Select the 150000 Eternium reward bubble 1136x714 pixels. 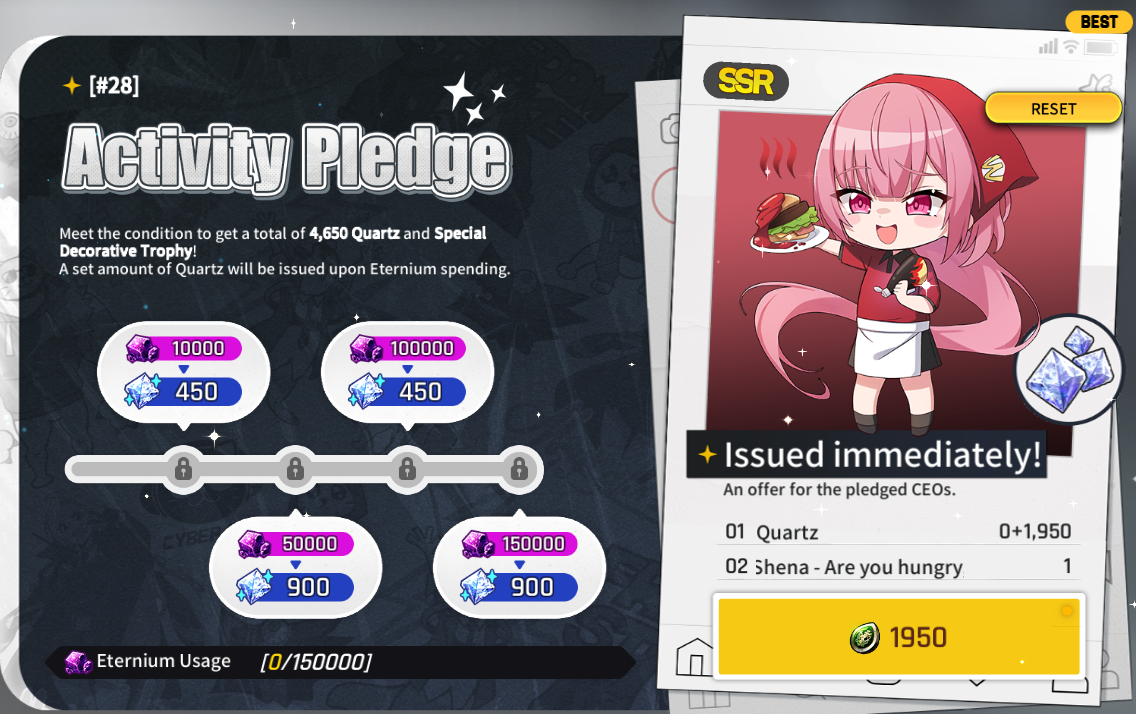(519, 567)
